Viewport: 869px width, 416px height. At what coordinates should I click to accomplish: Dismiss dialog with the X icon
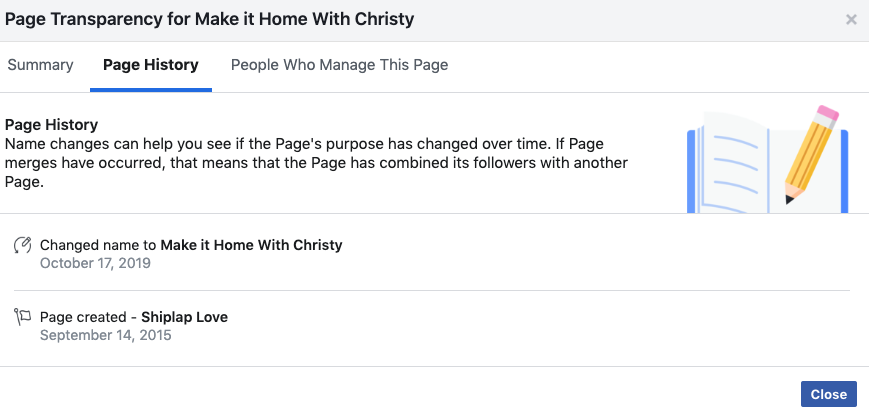tap(851, 20)
